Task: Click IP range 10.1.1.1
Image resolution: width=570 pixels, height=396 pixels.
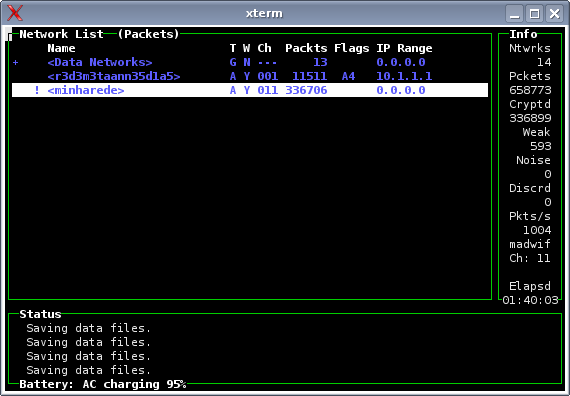Action: [404, 76]
